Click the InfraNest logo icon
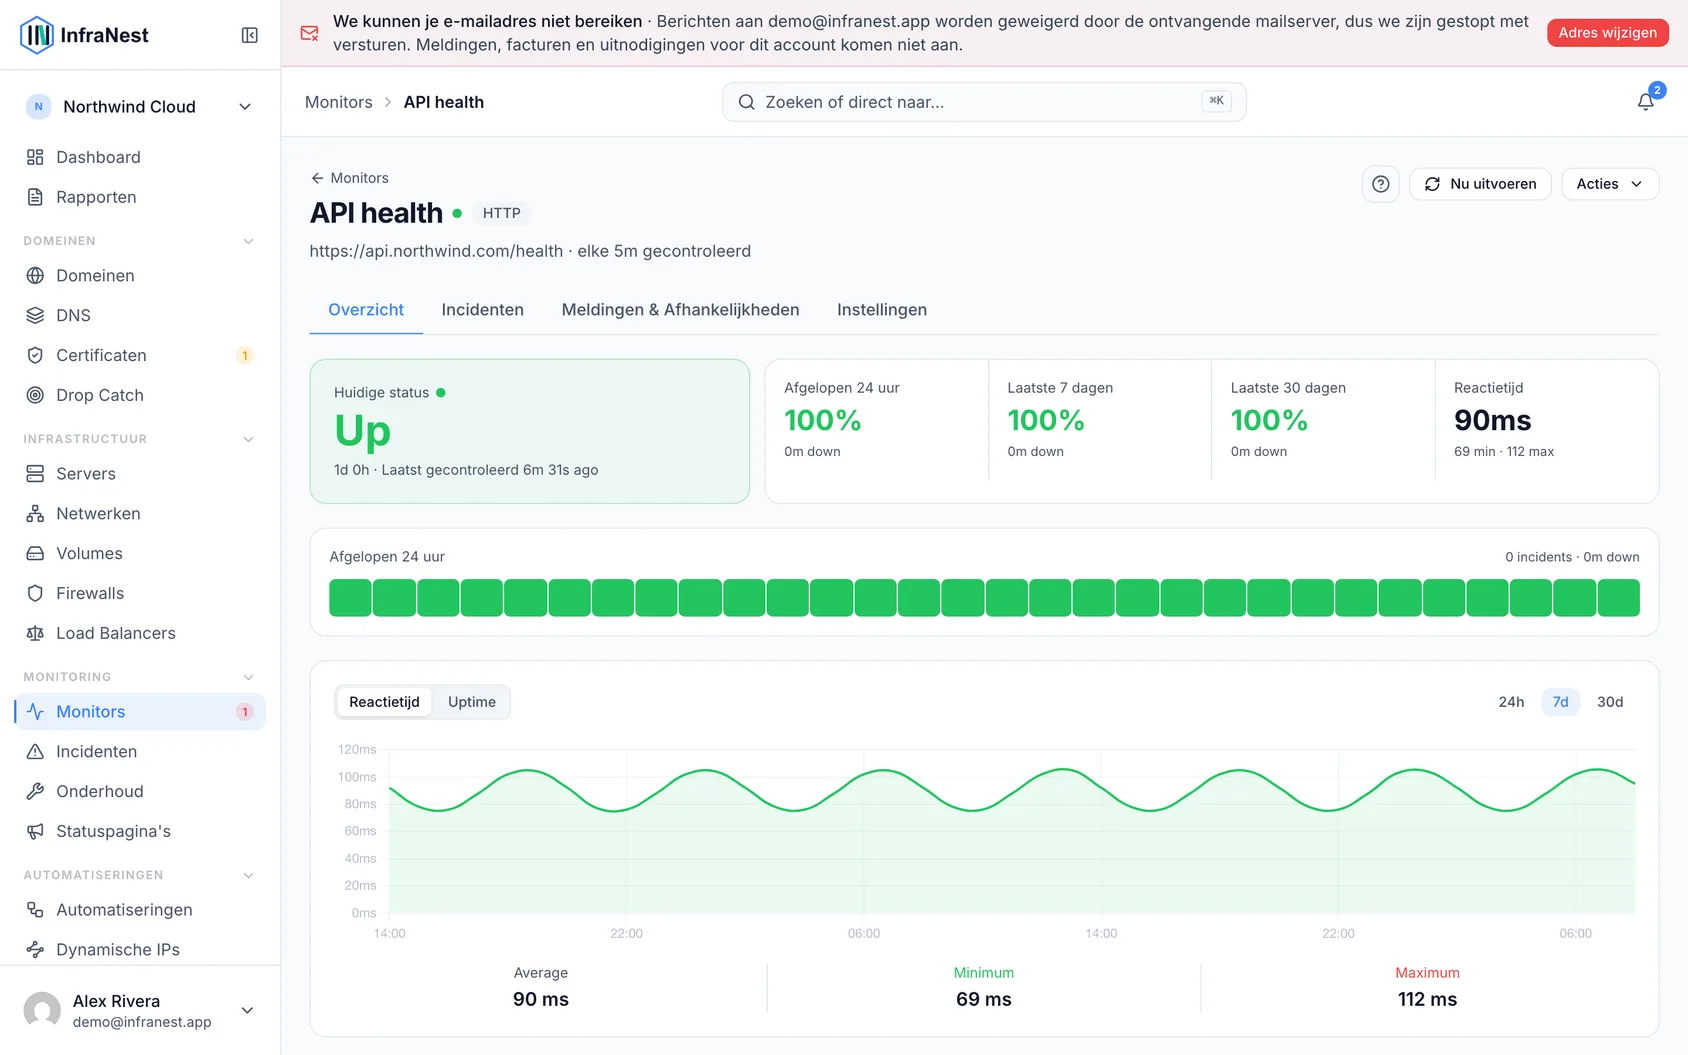 [37, 35]
